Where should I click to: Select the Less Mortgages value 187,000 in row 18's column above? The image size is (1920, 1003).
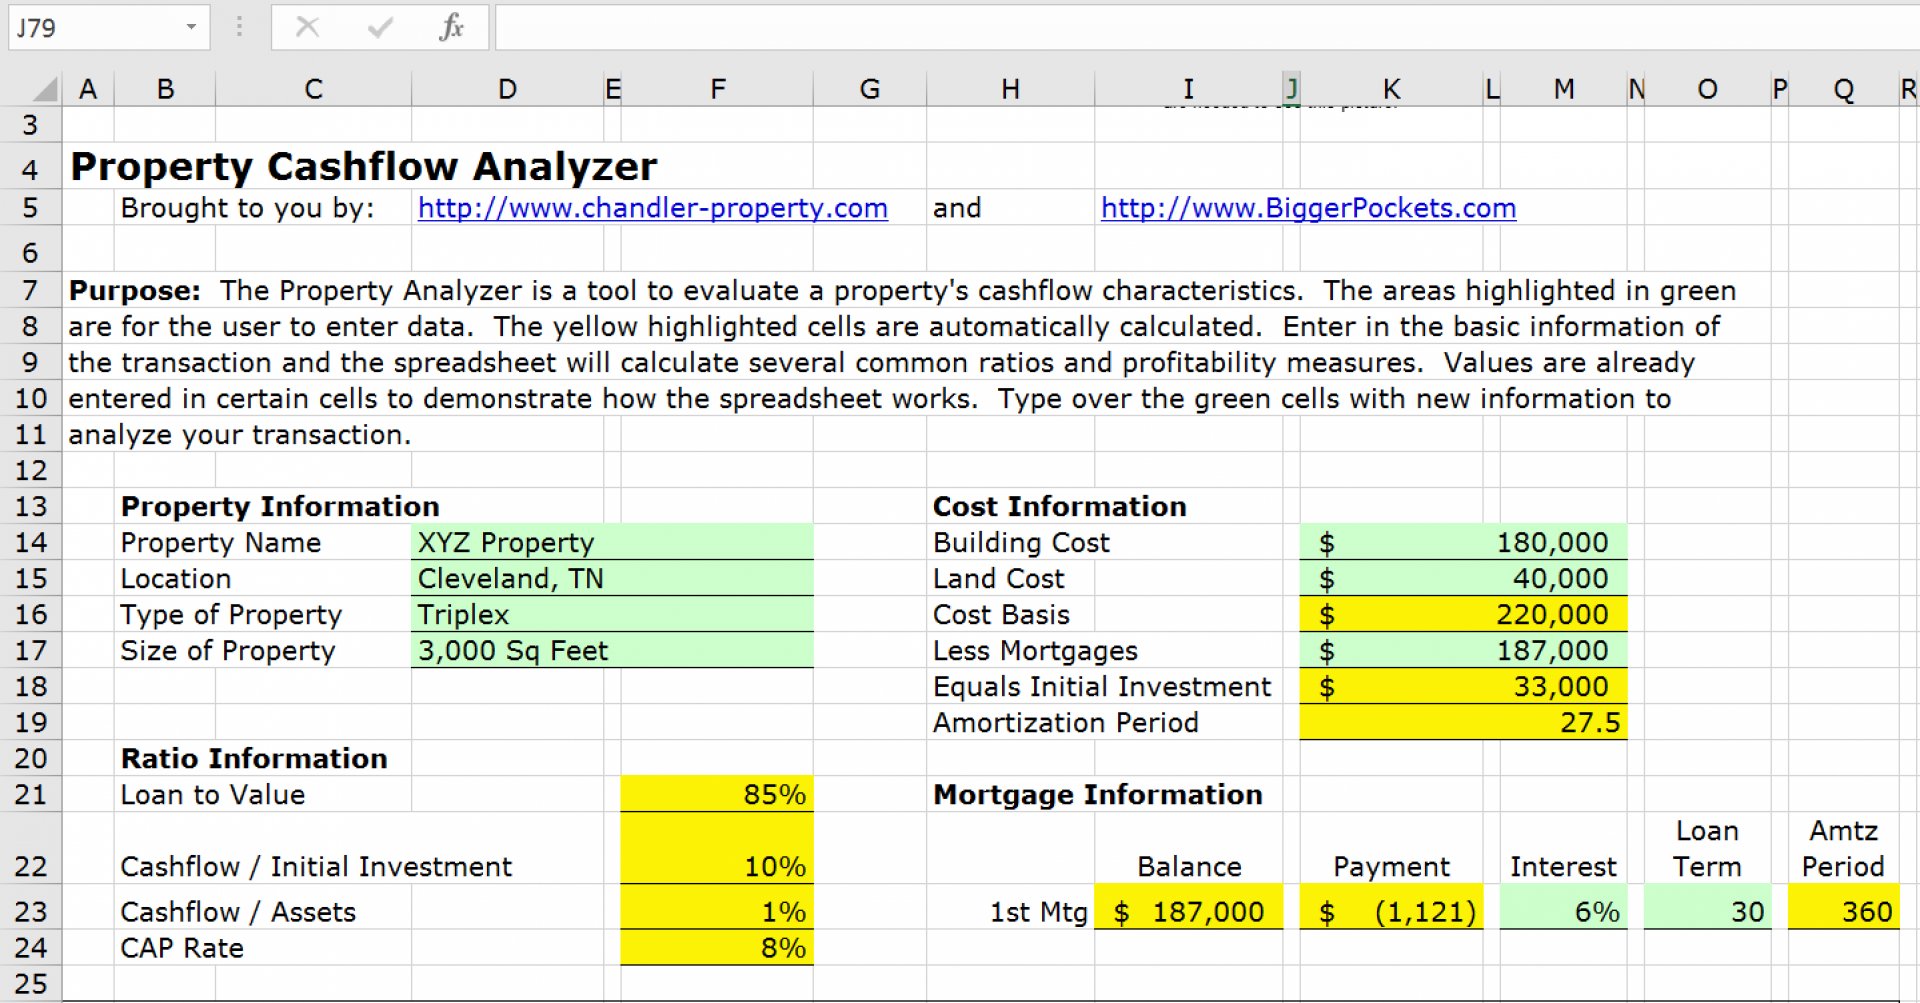tap(1463, 650)
